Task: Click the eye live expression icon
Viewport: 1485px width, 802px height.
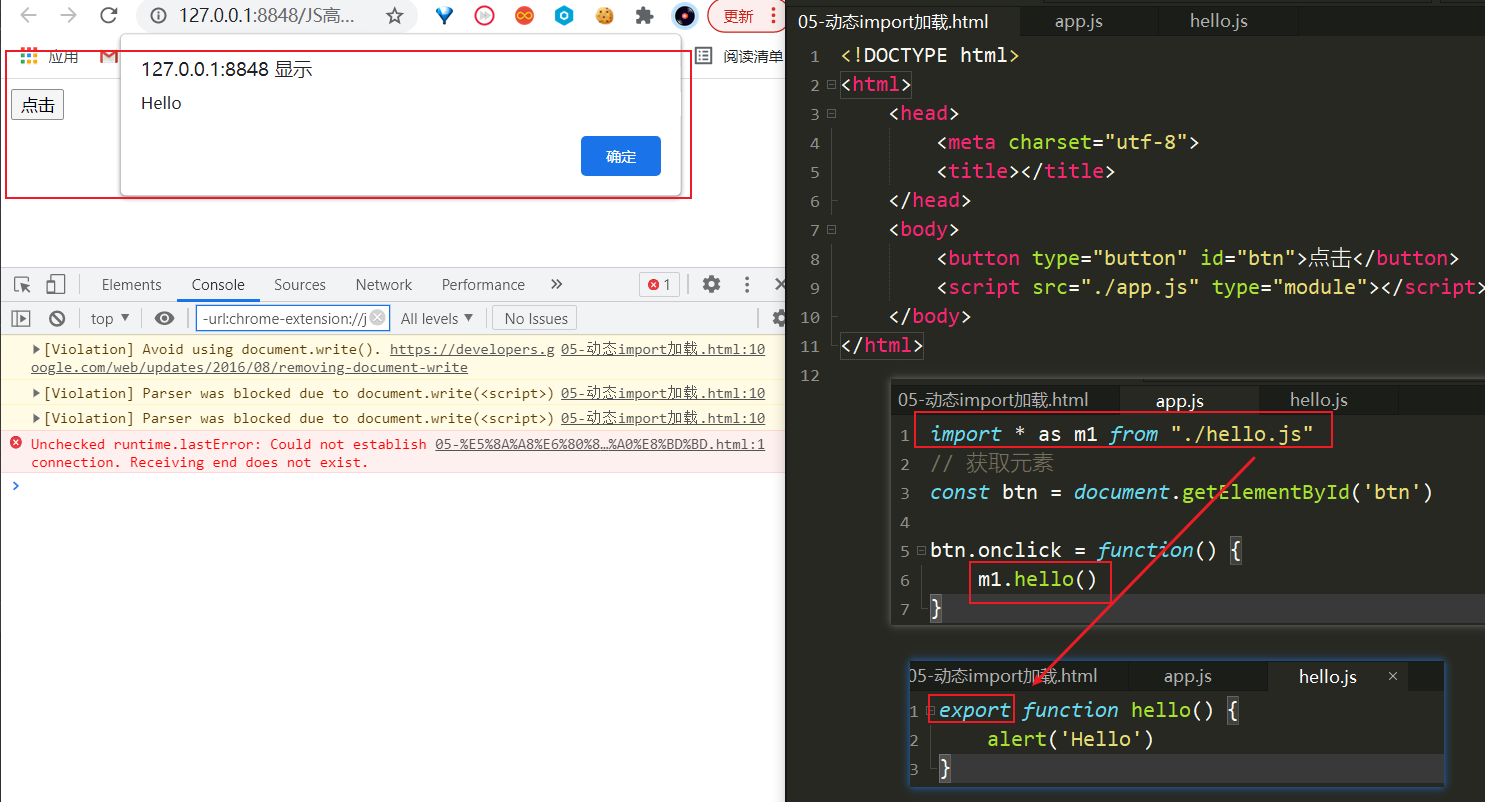Action: (164, 318)
